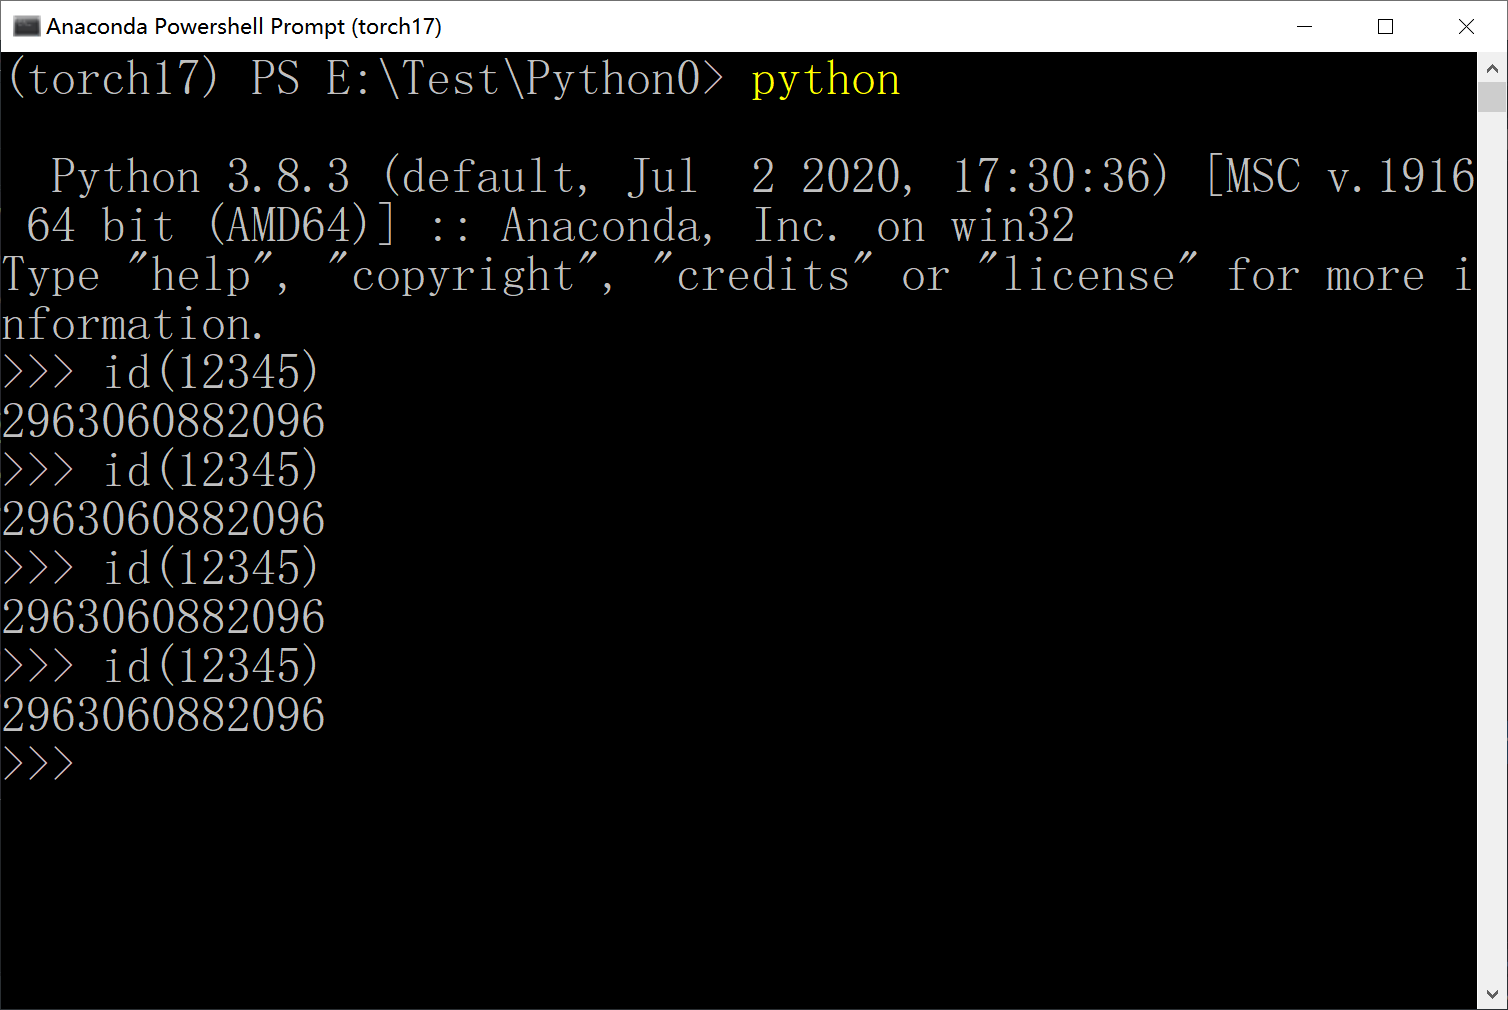Click the final >>> interactive prompt

(38, 764)
